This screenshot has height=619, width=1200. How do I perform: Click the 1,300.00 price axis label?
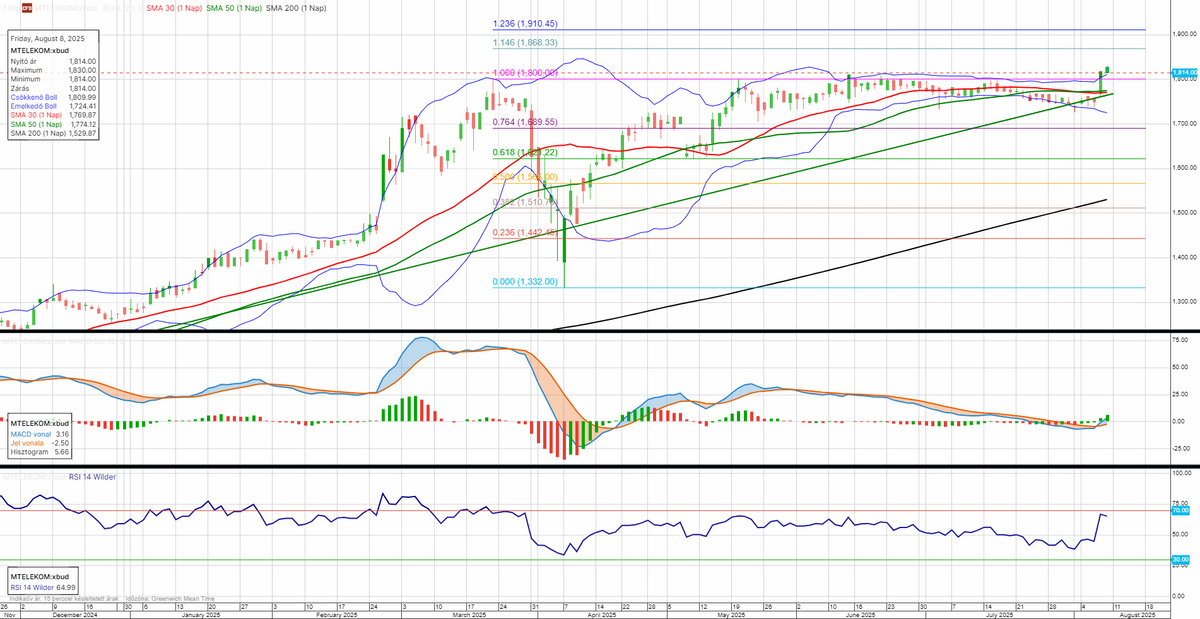(x=1183, y=301)
